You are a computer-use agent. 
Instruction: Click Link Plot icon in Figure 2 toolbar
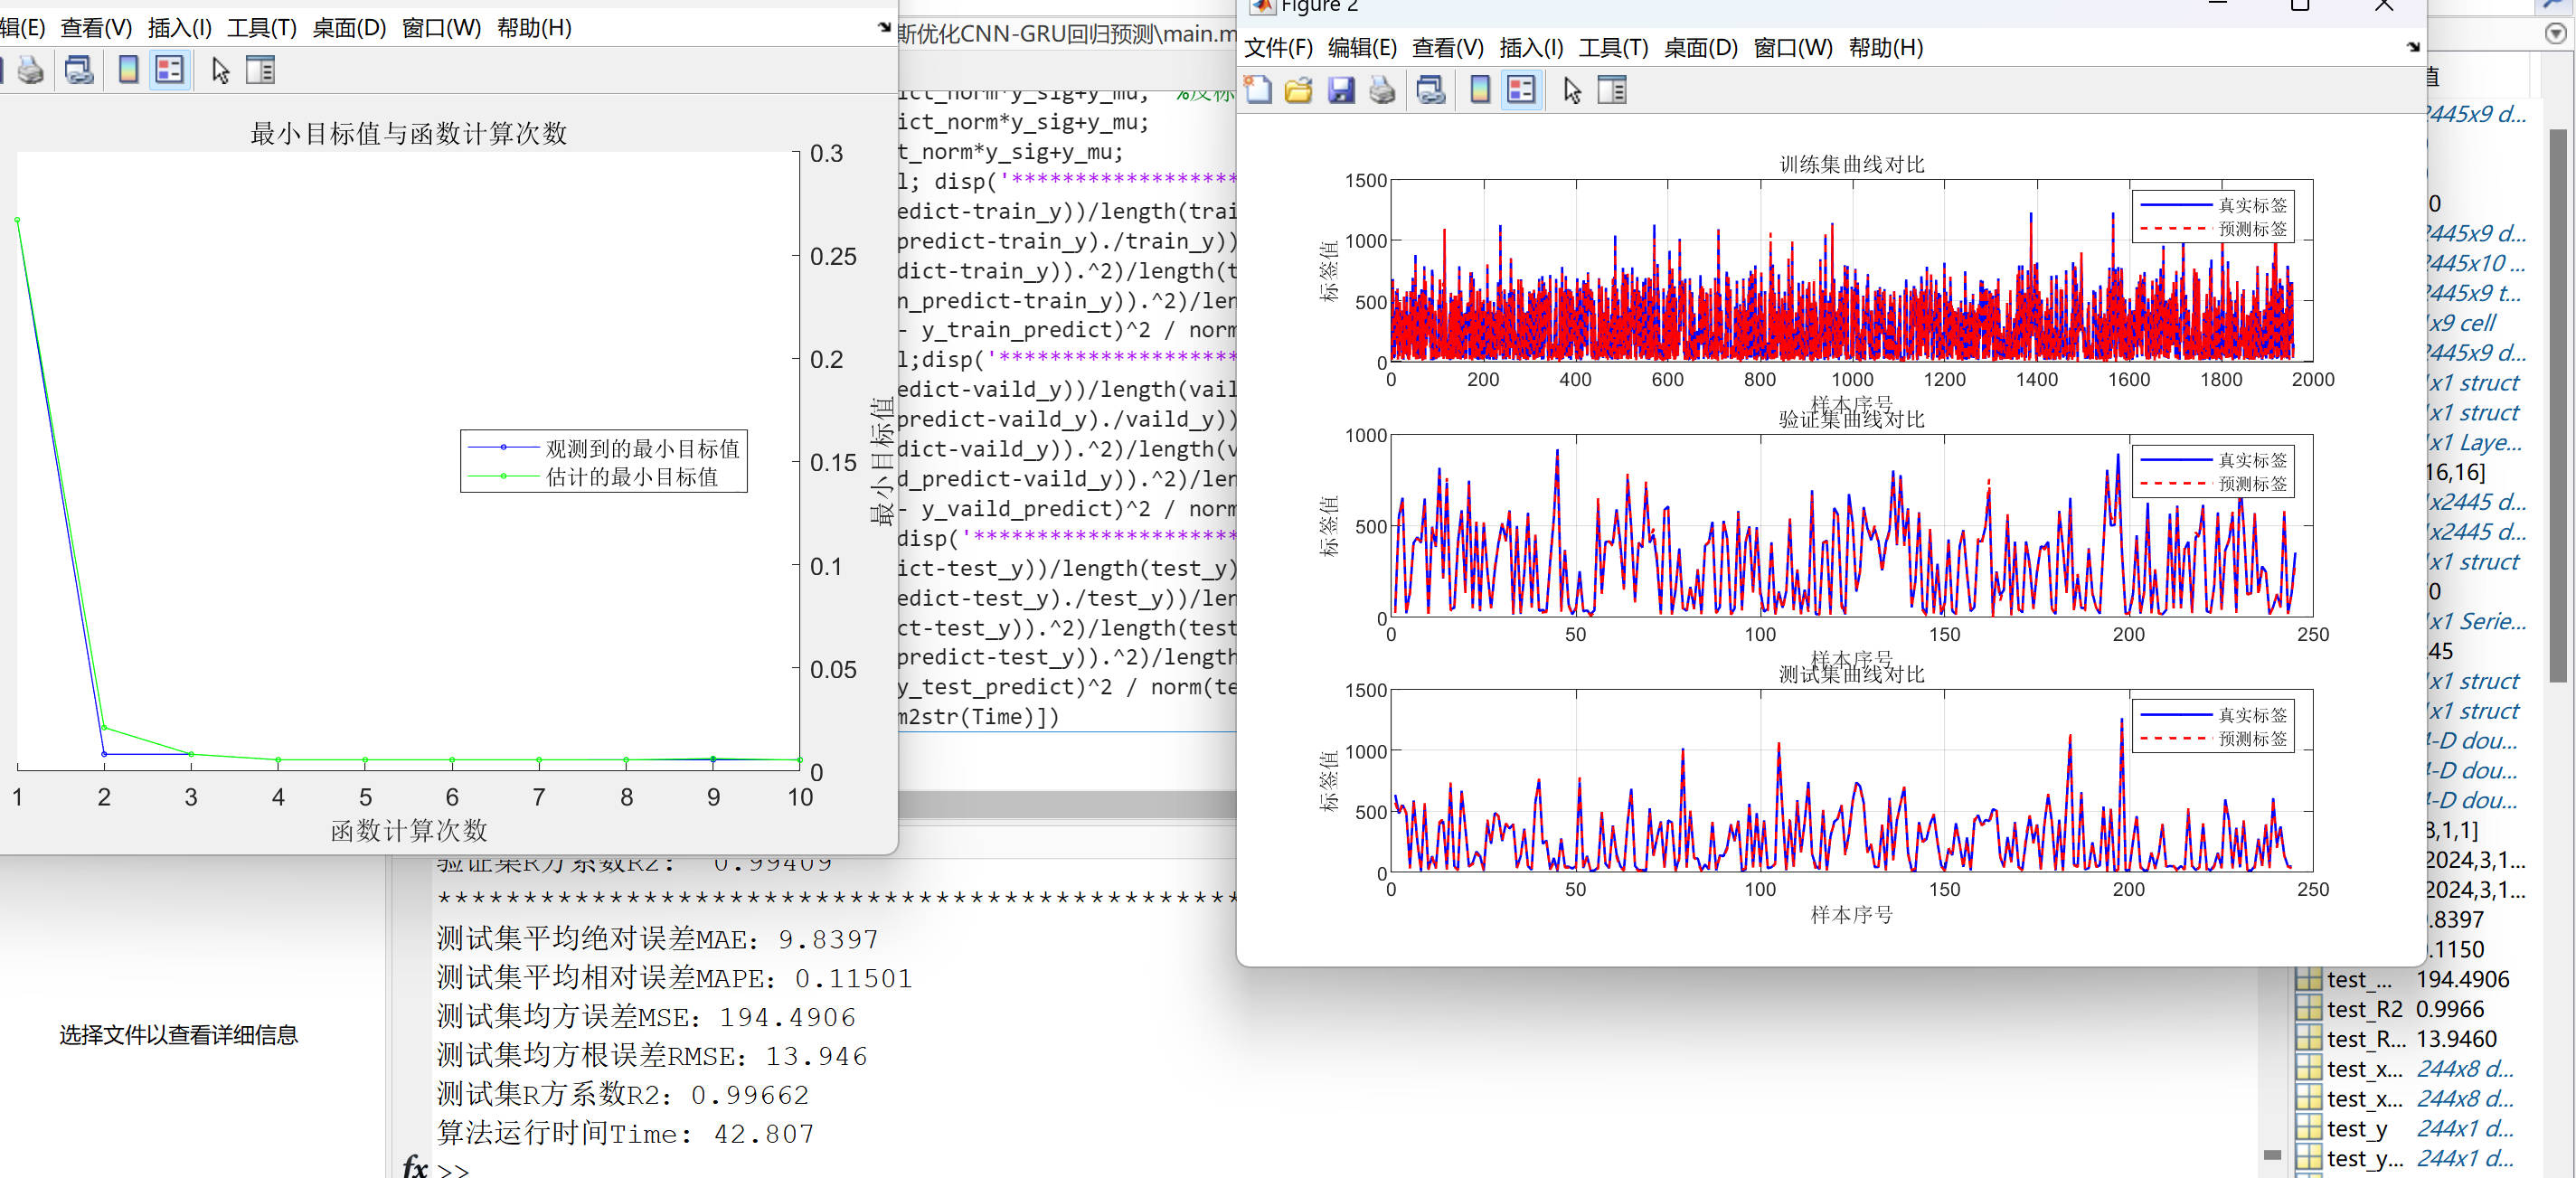(x=1430, y=91)
